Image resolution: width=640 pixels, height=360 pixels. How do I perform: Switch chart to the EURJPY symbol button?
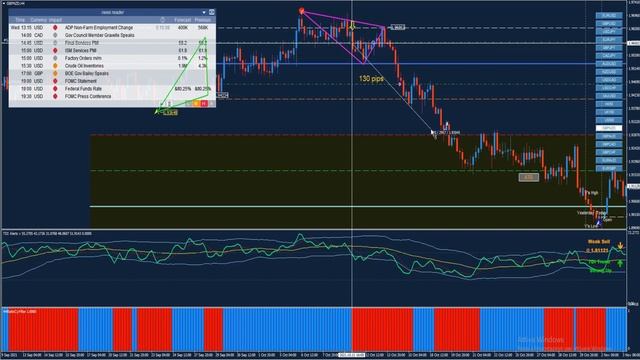pyautogui.click(x=609, y=40)
